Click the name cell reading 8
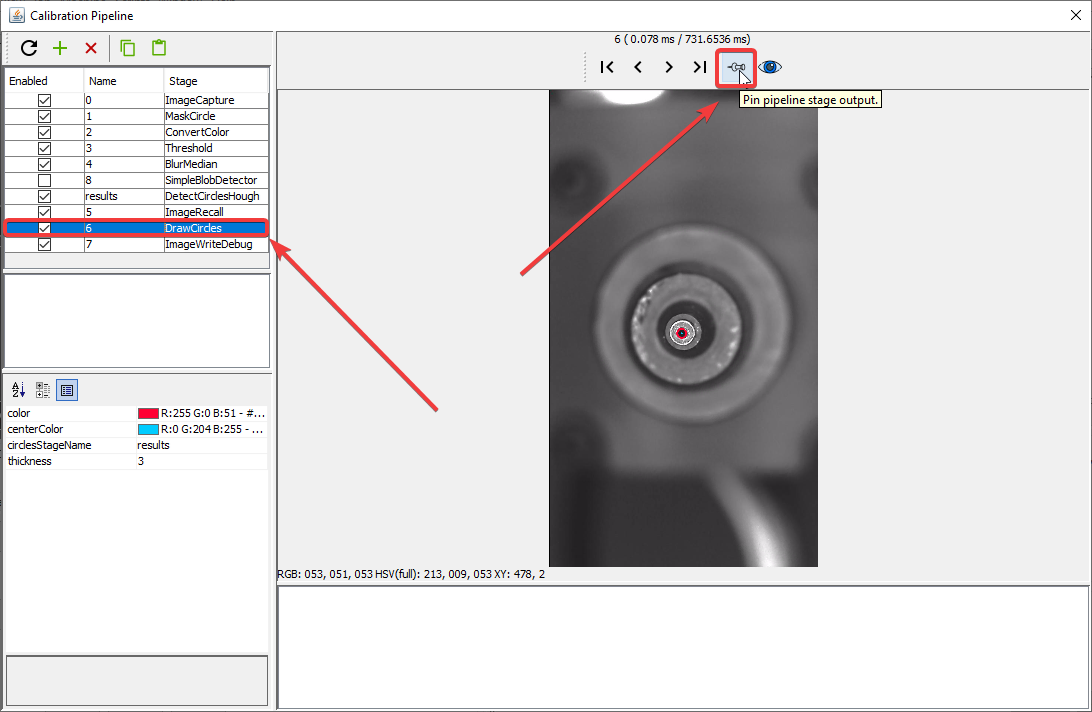The width and height of the screenshot is (1092, 712). pyautogui.click(x=124, y=180)
